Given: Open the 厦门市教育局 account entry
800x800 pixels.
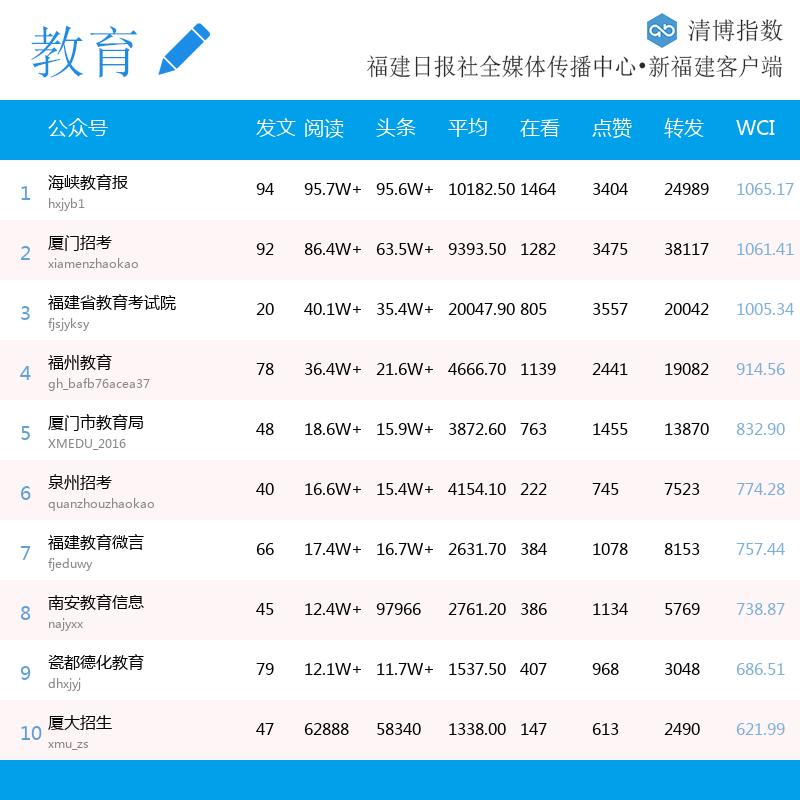Looking at the screenshot, I should coord(96,423).
